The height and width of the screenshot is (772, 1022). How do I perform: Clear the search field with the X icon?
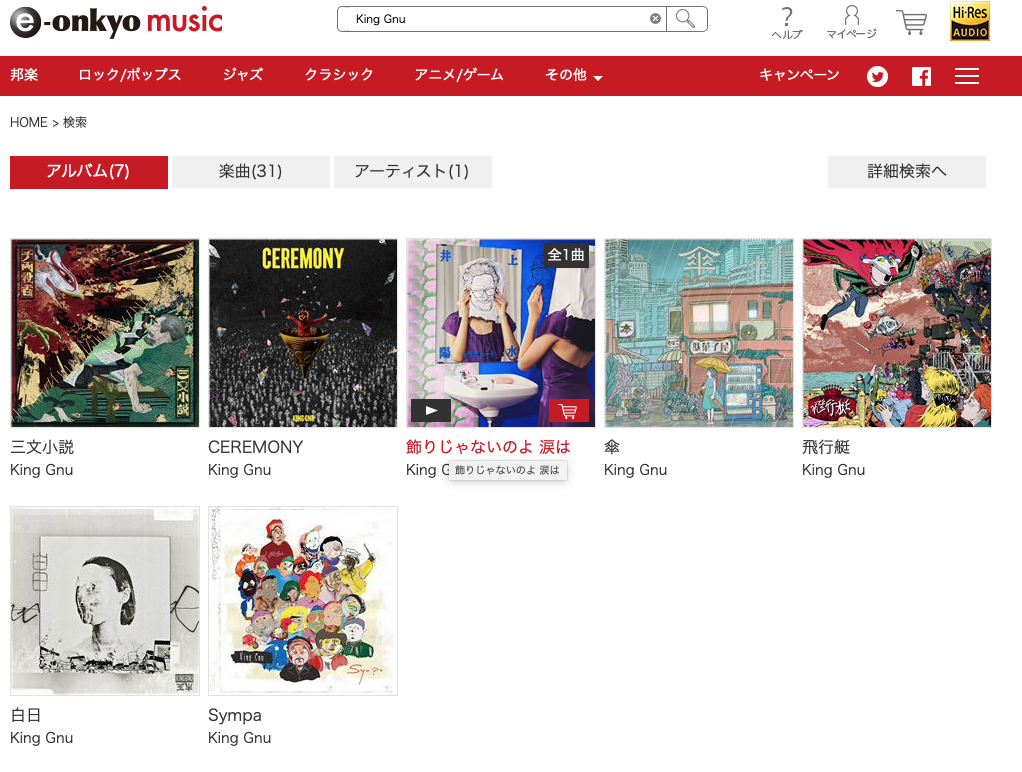pos(655,19)
